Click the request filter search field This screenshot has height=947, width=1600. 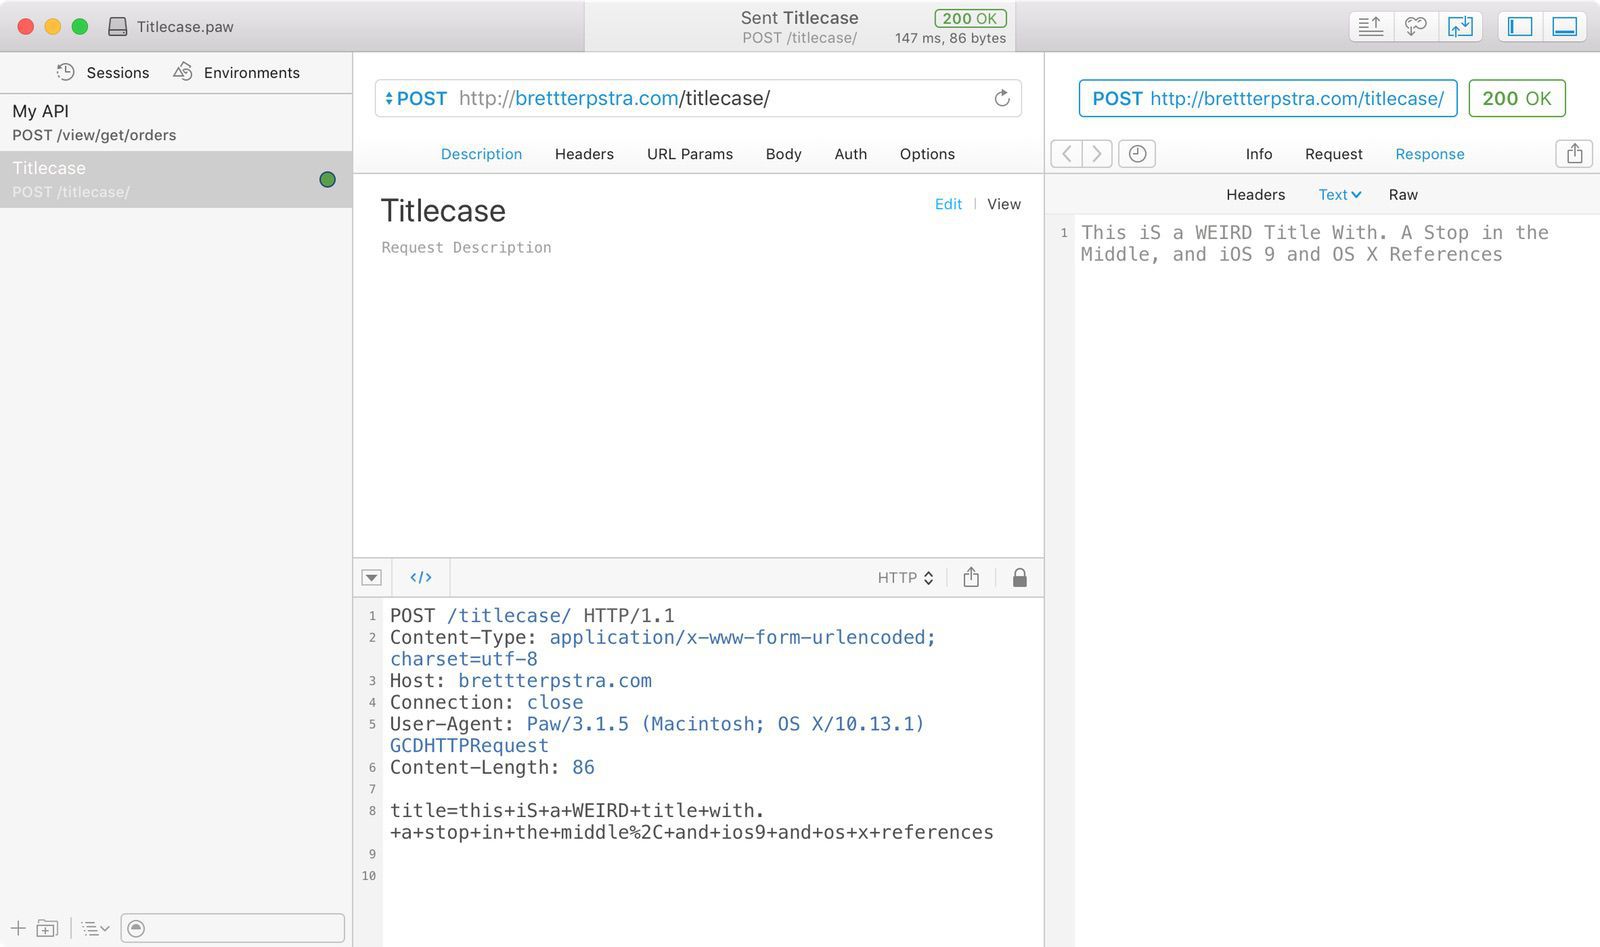click(x=242, y=928)
